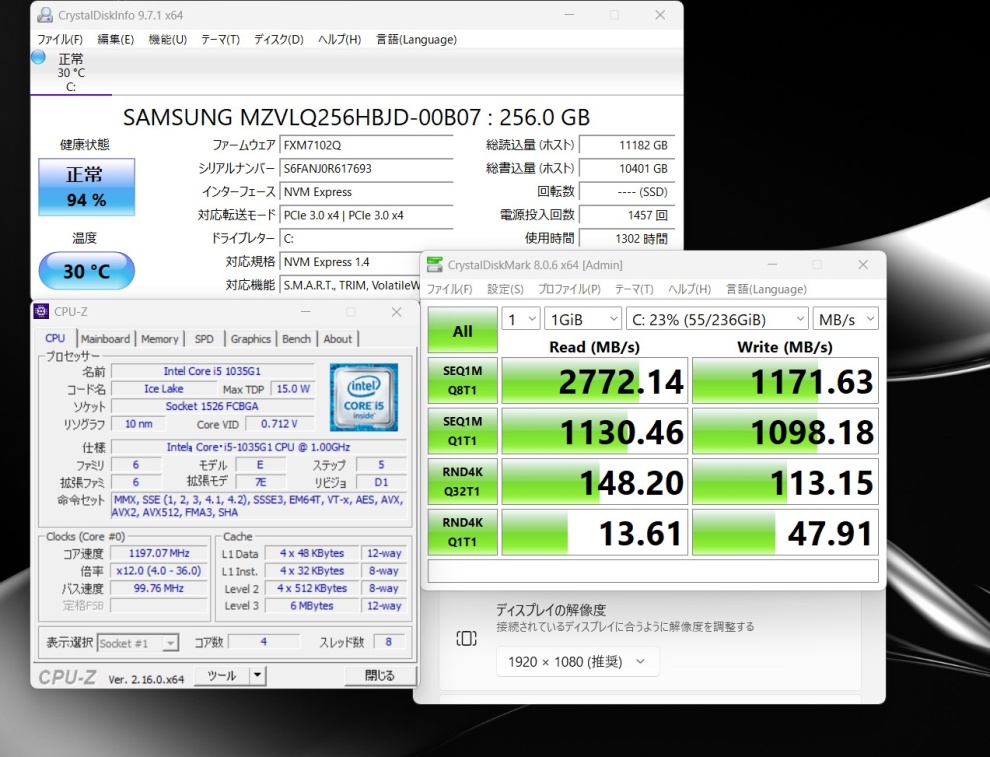990x757 pixels.
Task: Click the interface value NVM Express
Action: (x=366, y=192)
